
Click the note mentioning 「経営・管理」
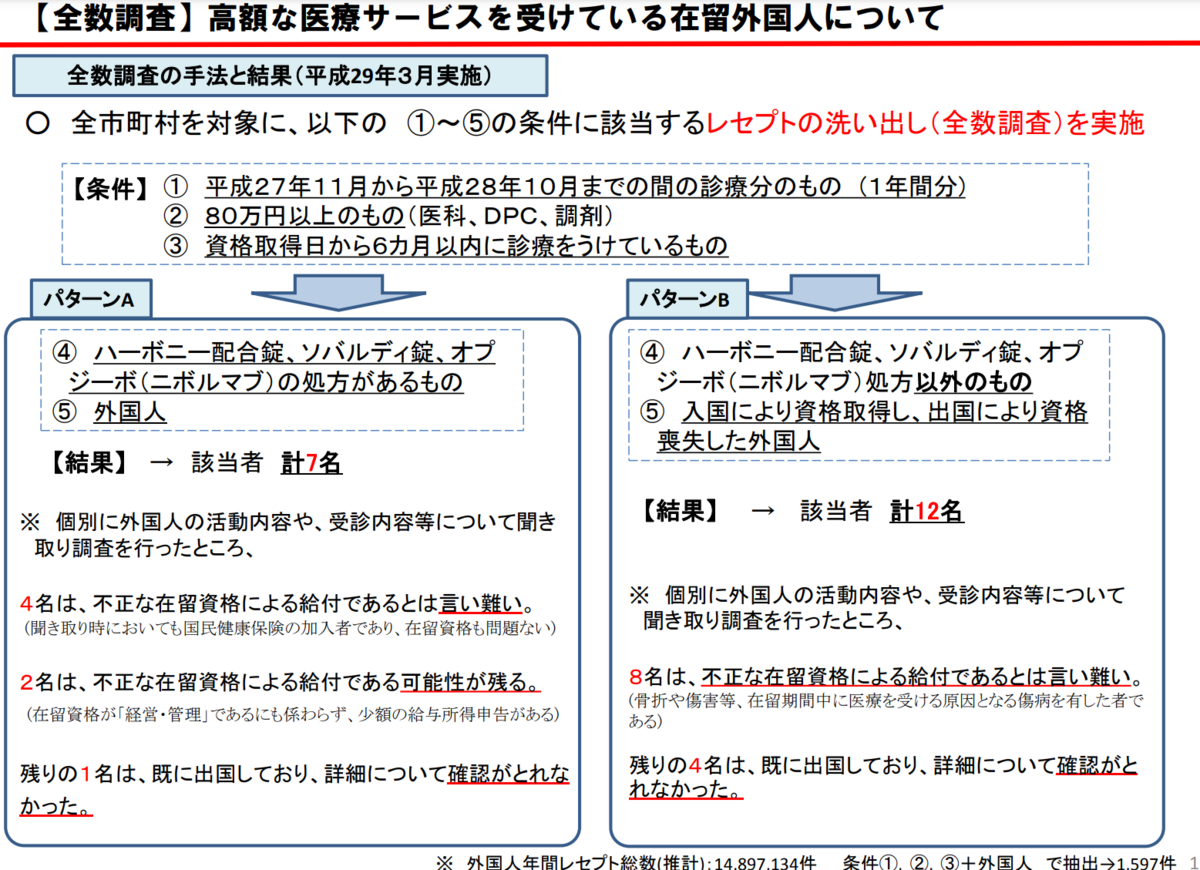pyautogui.click(x=293, y=714)
